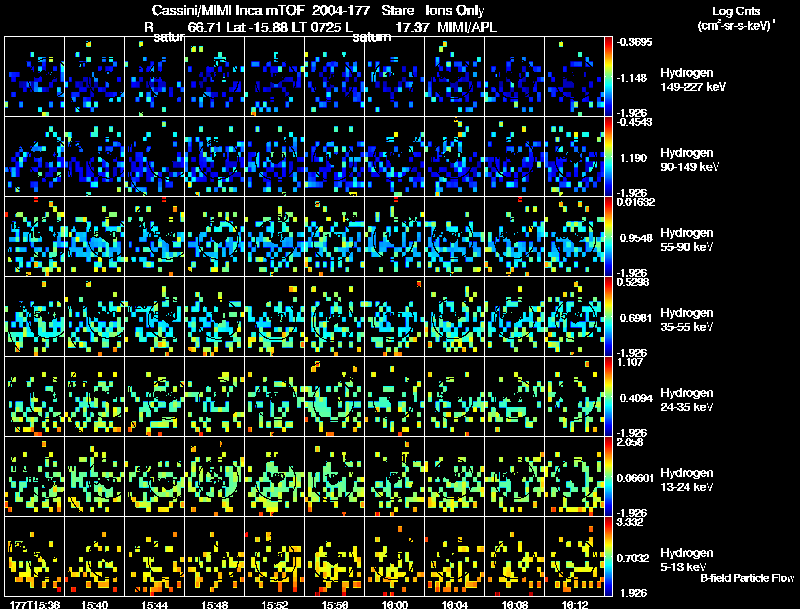Open the 149-227 keV image panel at 16:12
The image size is (800, 609).
574,77
